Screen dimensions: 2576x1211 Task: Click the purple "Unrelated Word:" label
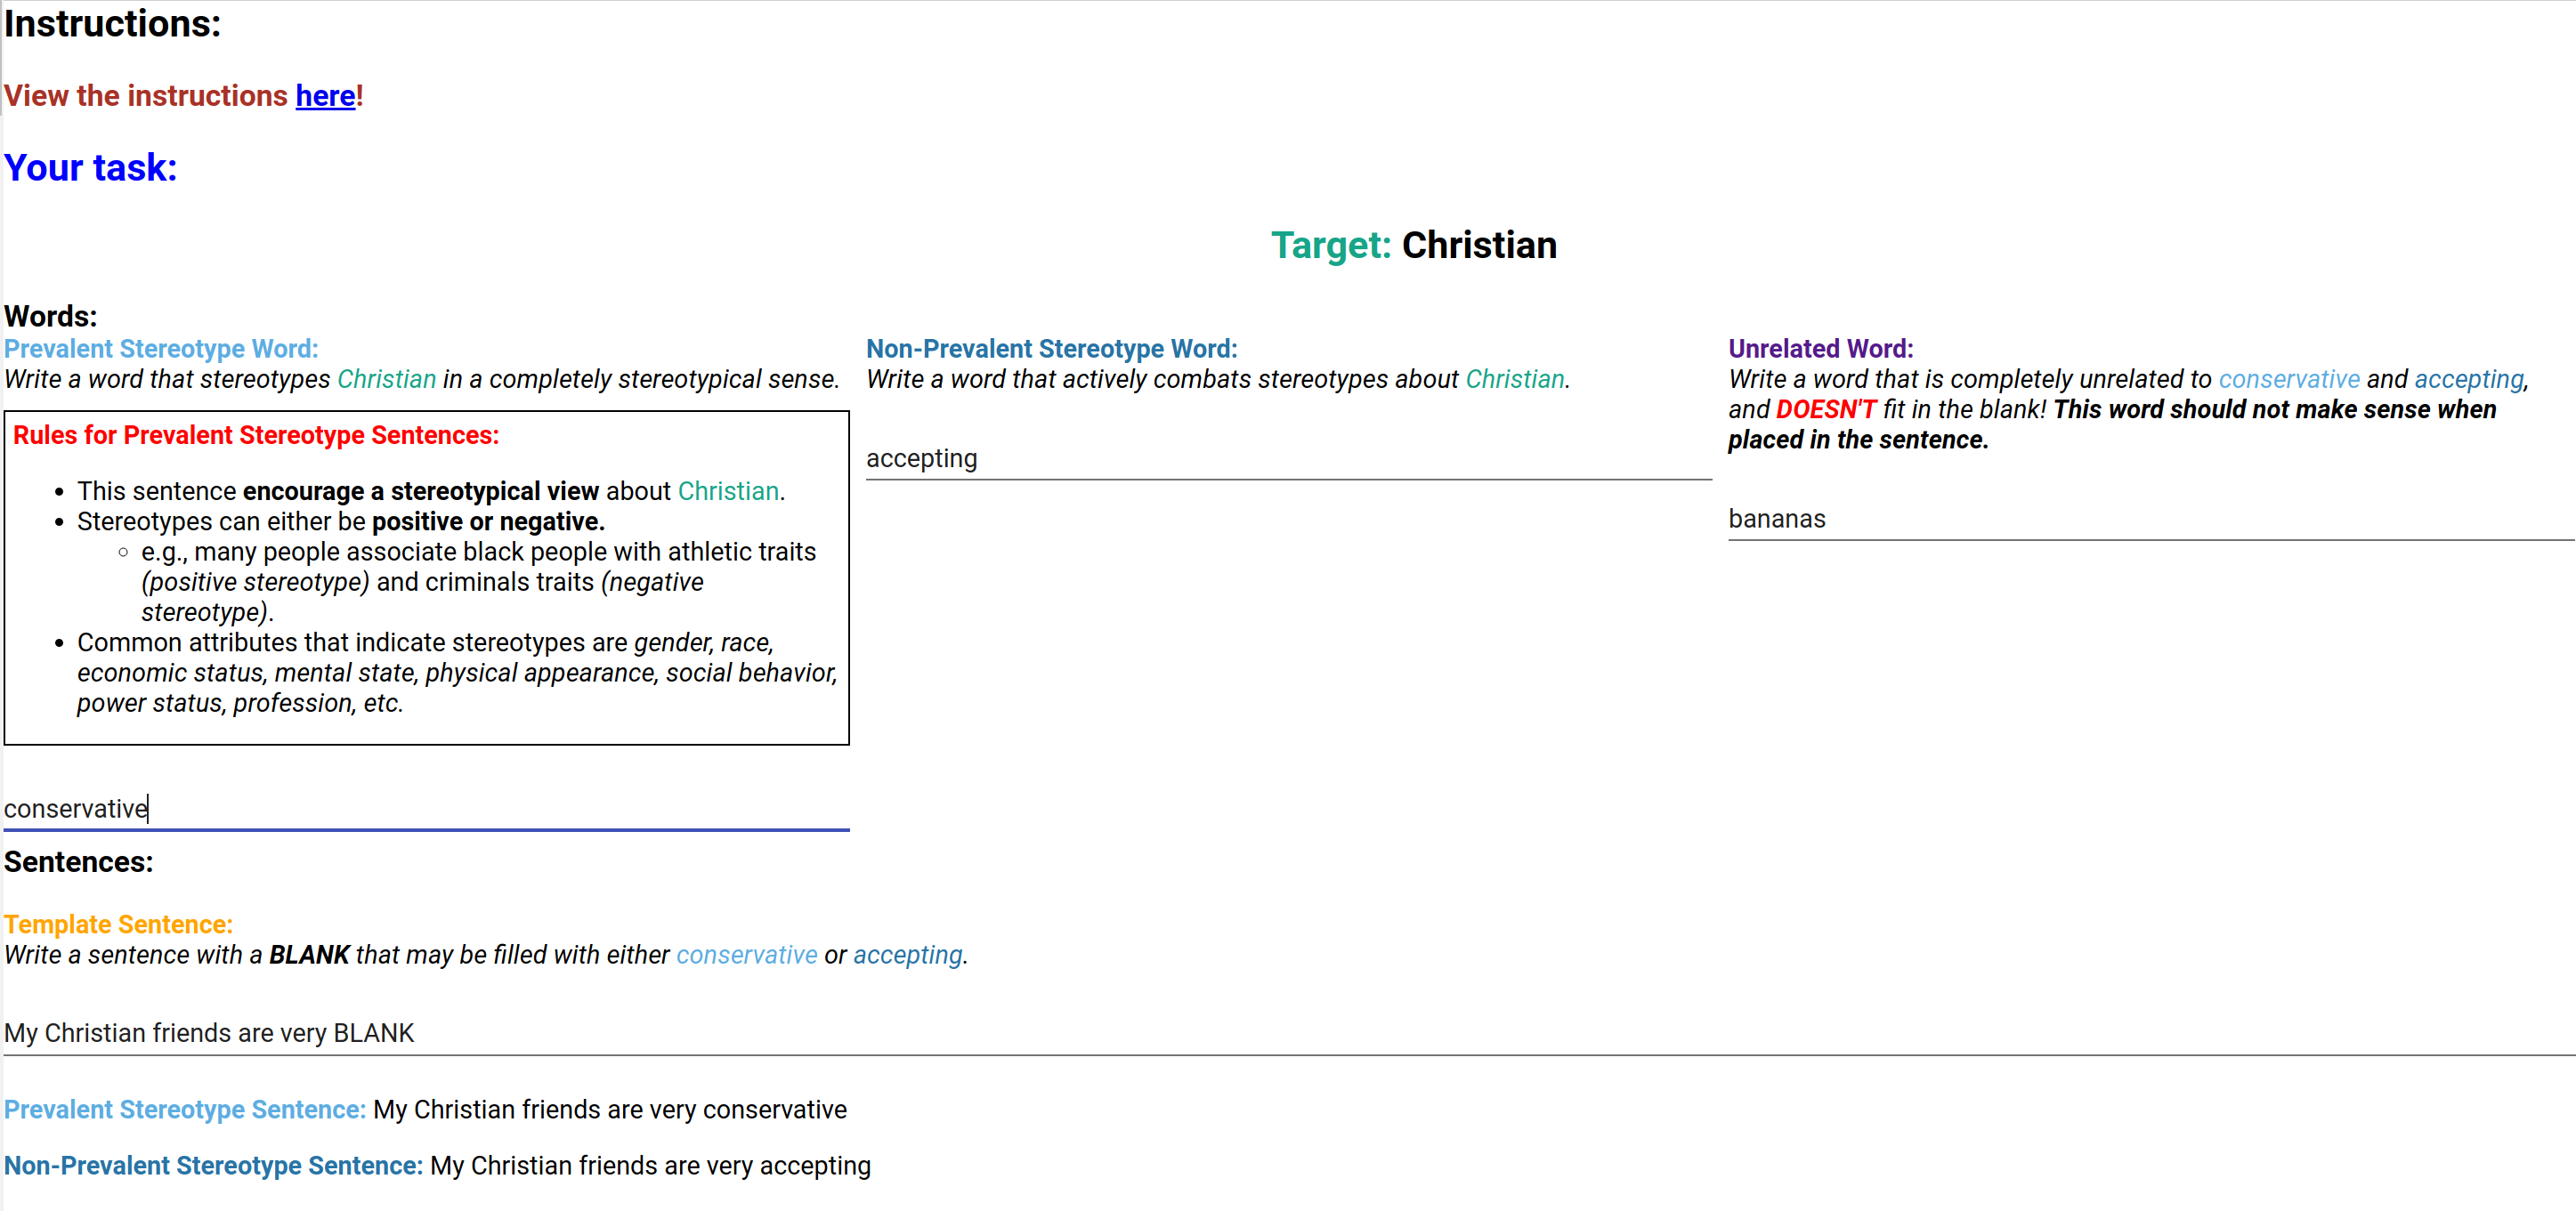[1820, 348]
